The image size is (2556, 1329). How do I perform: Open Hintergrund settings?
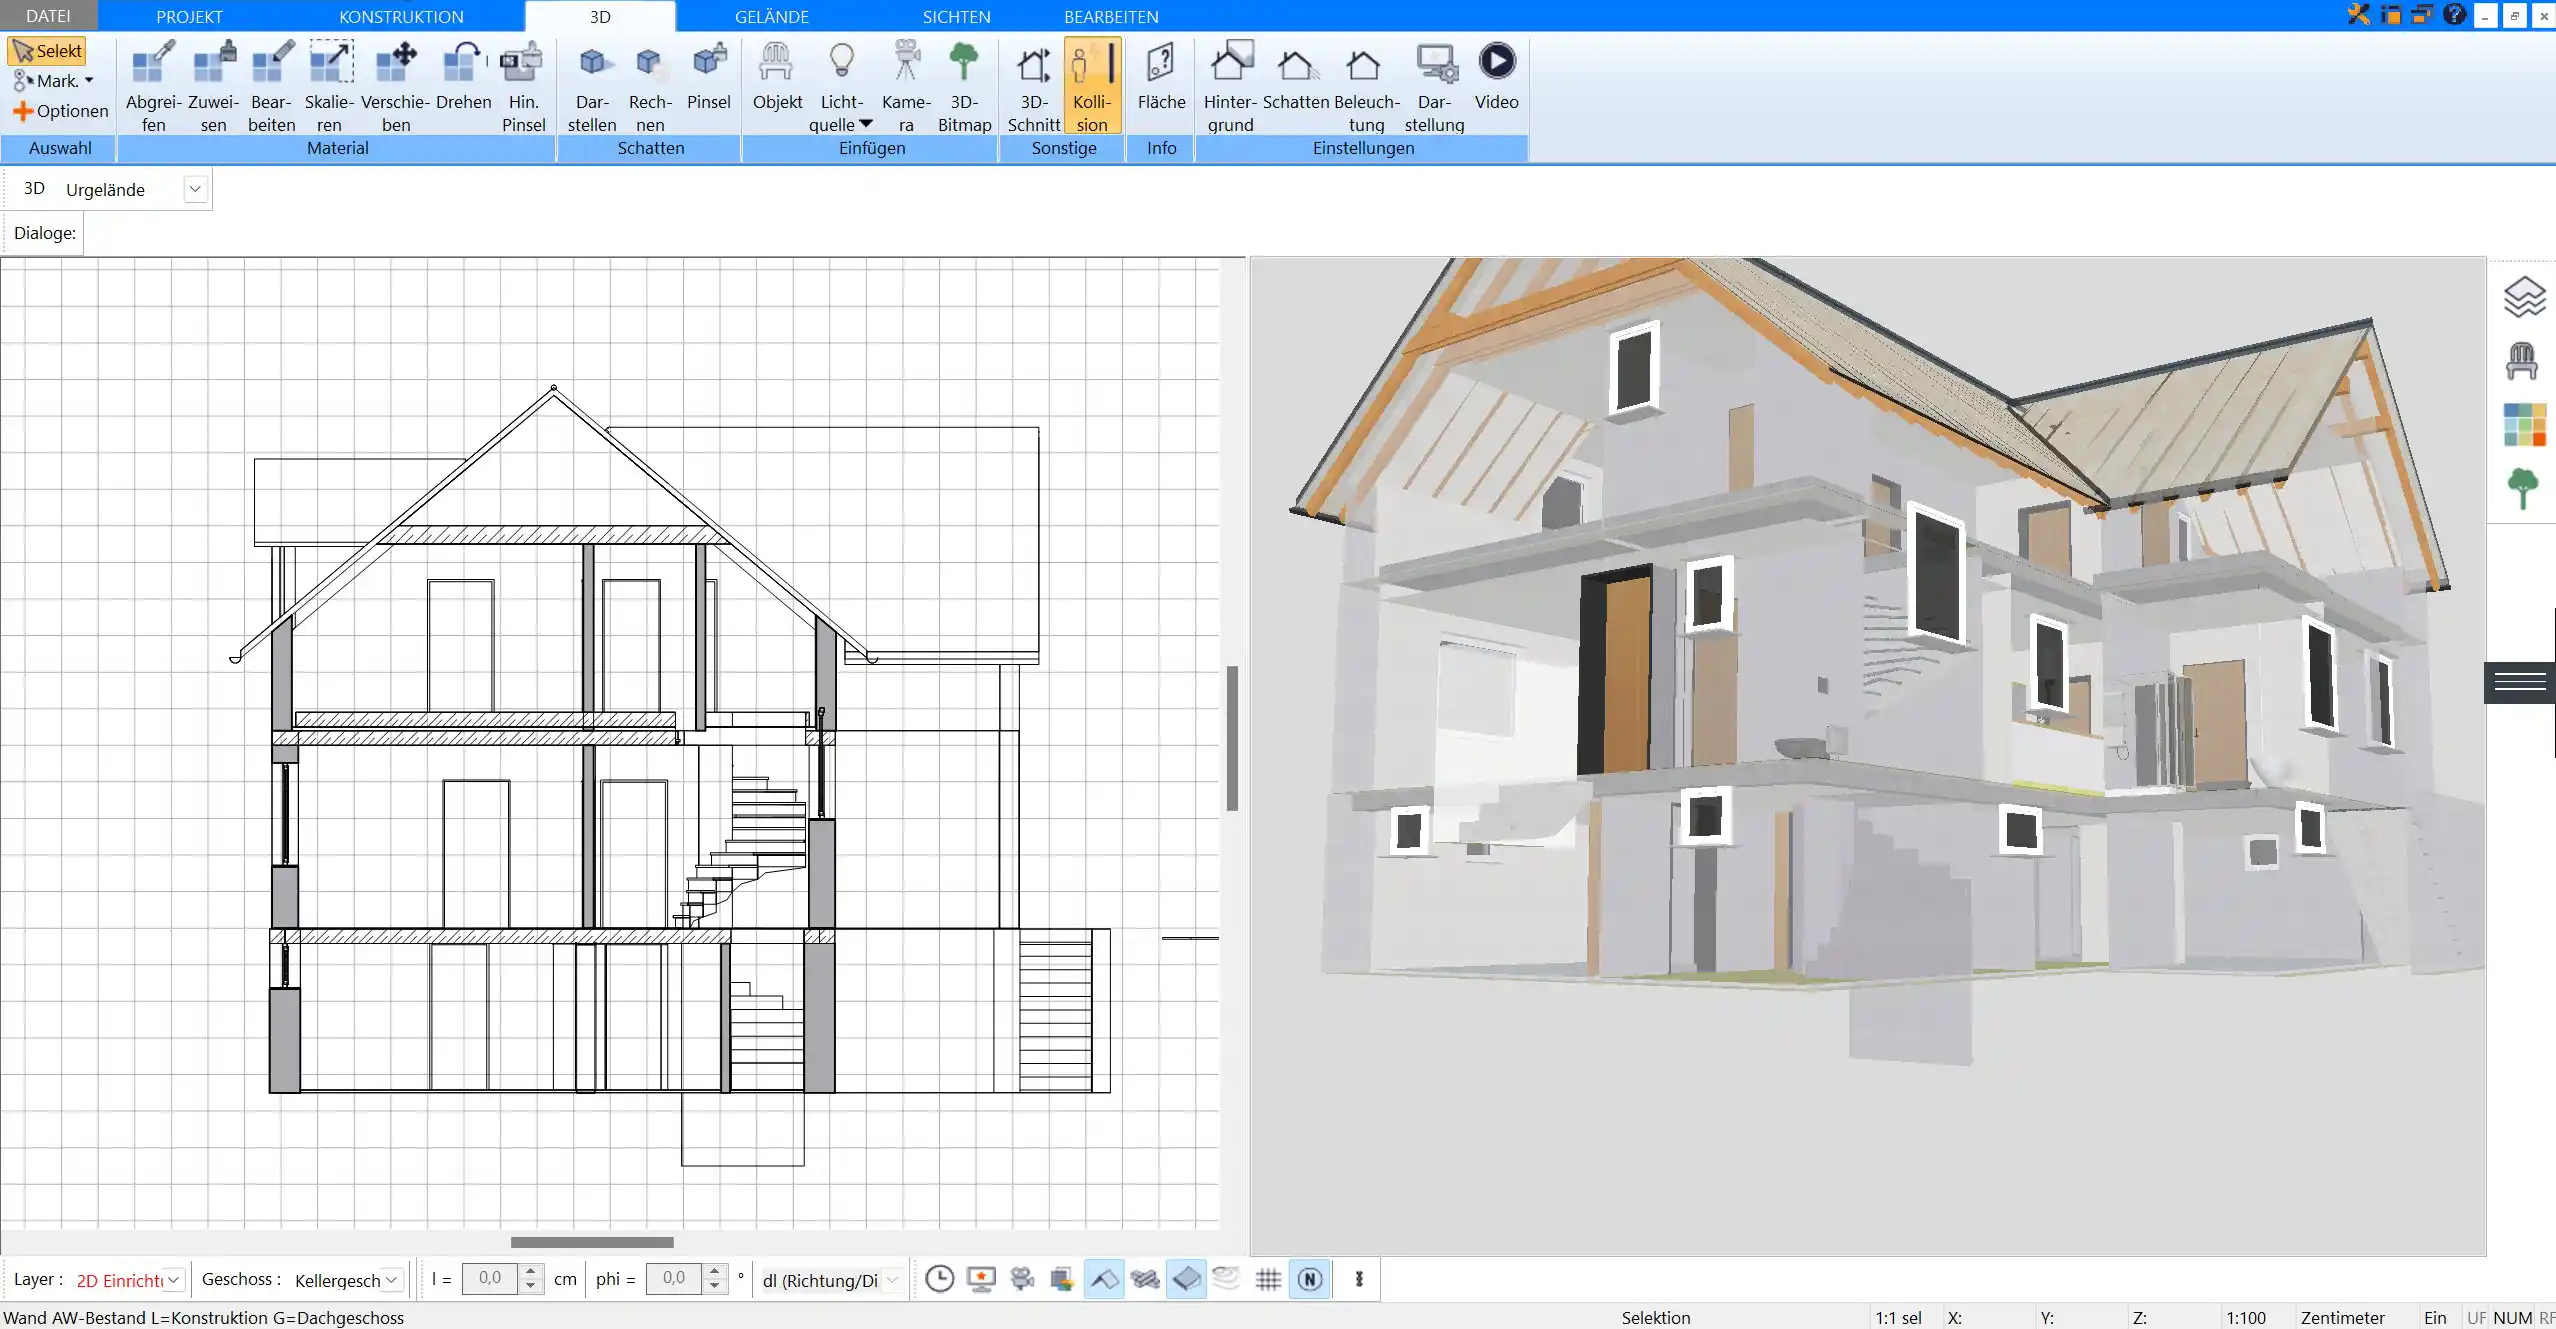coord(1230,86)
